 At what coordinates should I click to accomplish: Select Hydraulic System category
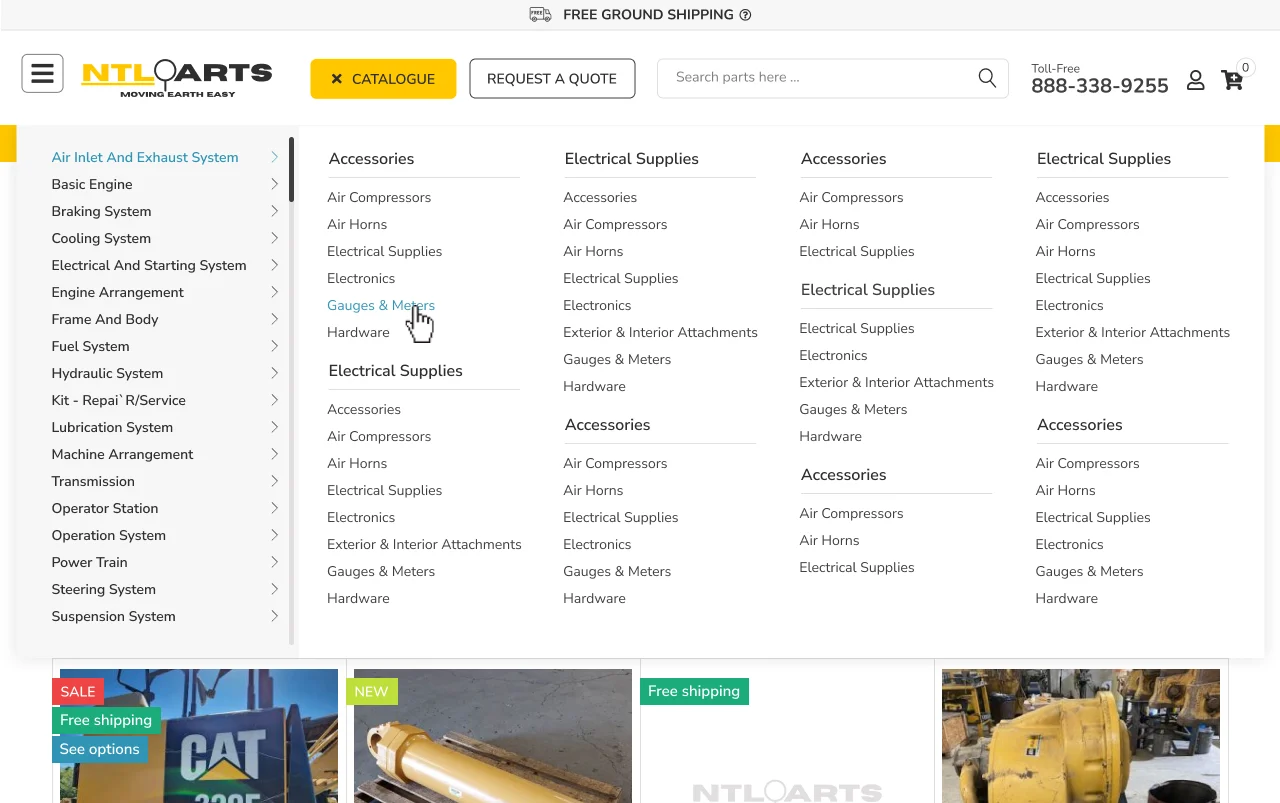click(107, 373)
